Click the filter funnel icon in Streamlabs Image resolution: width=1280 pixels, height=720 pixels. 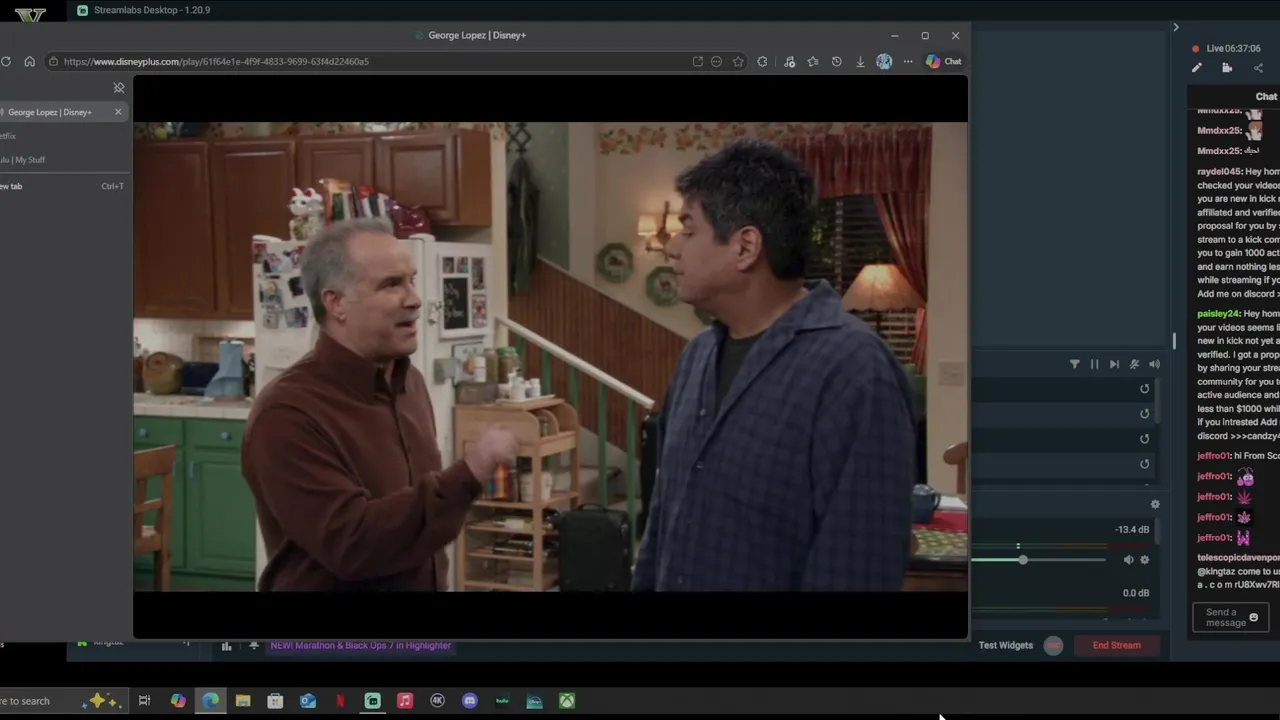1074,364
